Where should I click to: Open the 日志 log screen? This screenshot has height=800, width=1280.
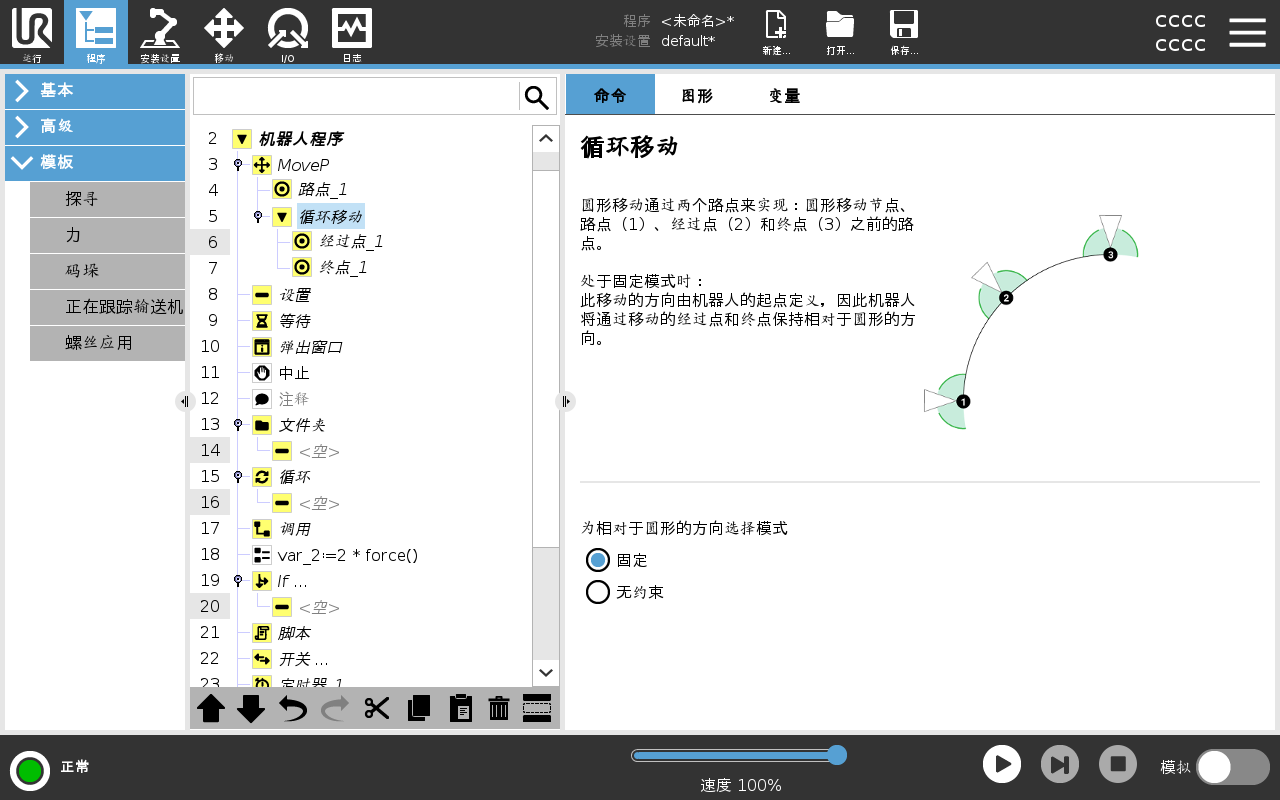[352, 33]
